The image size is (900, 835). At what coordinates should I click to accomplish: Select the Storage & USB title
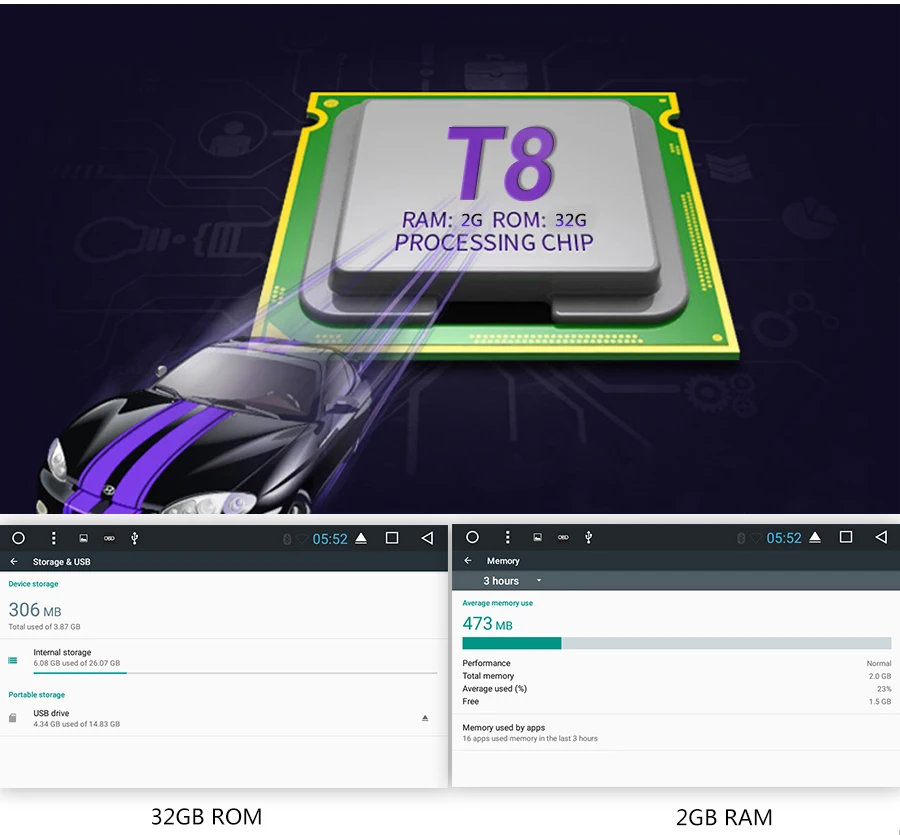click(x=61, y=562)
